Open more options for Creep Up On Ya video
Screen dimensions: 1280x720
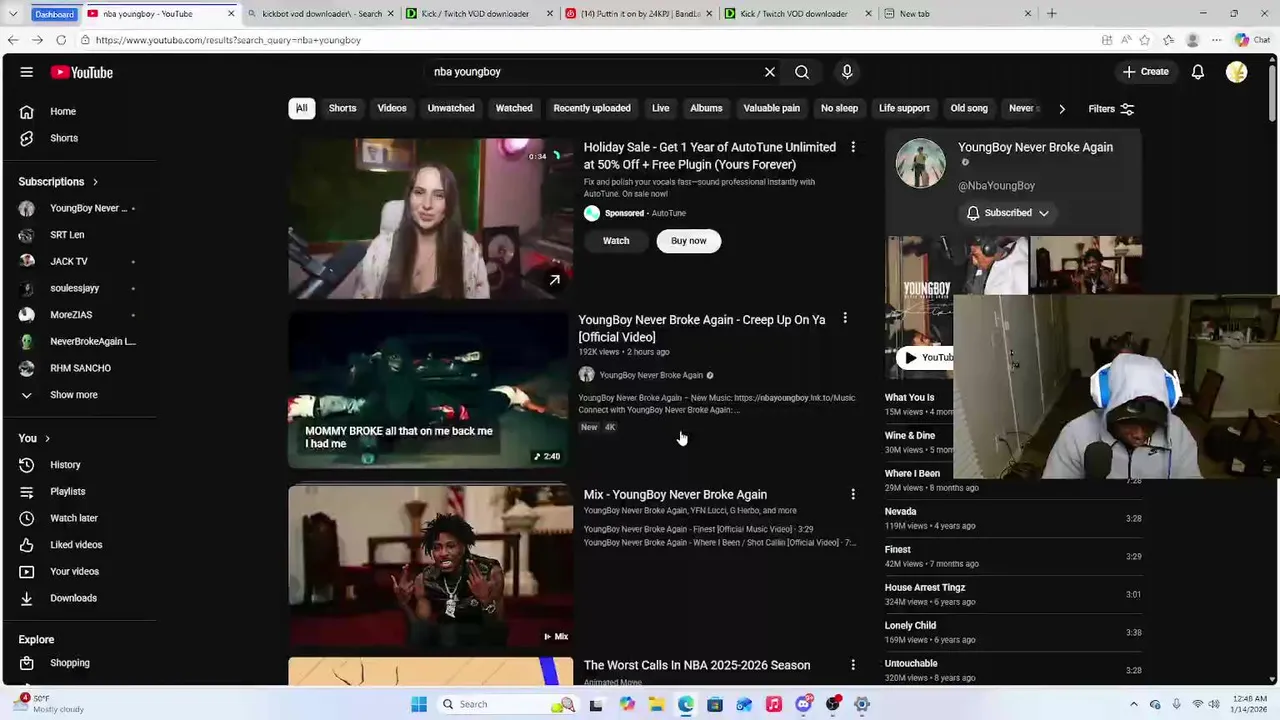click(x=845, y=319)
